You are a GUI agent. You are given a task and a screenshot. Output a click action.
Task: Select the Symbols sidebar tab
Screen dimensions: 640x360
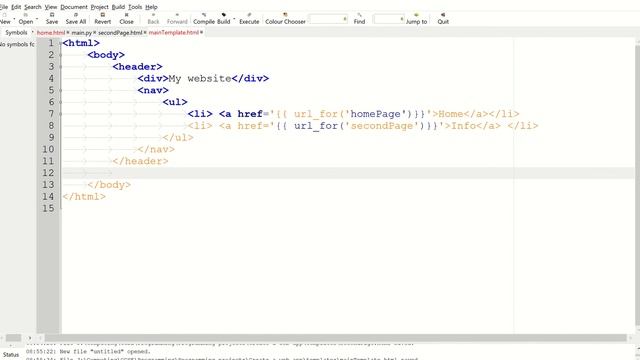(16, 33)
